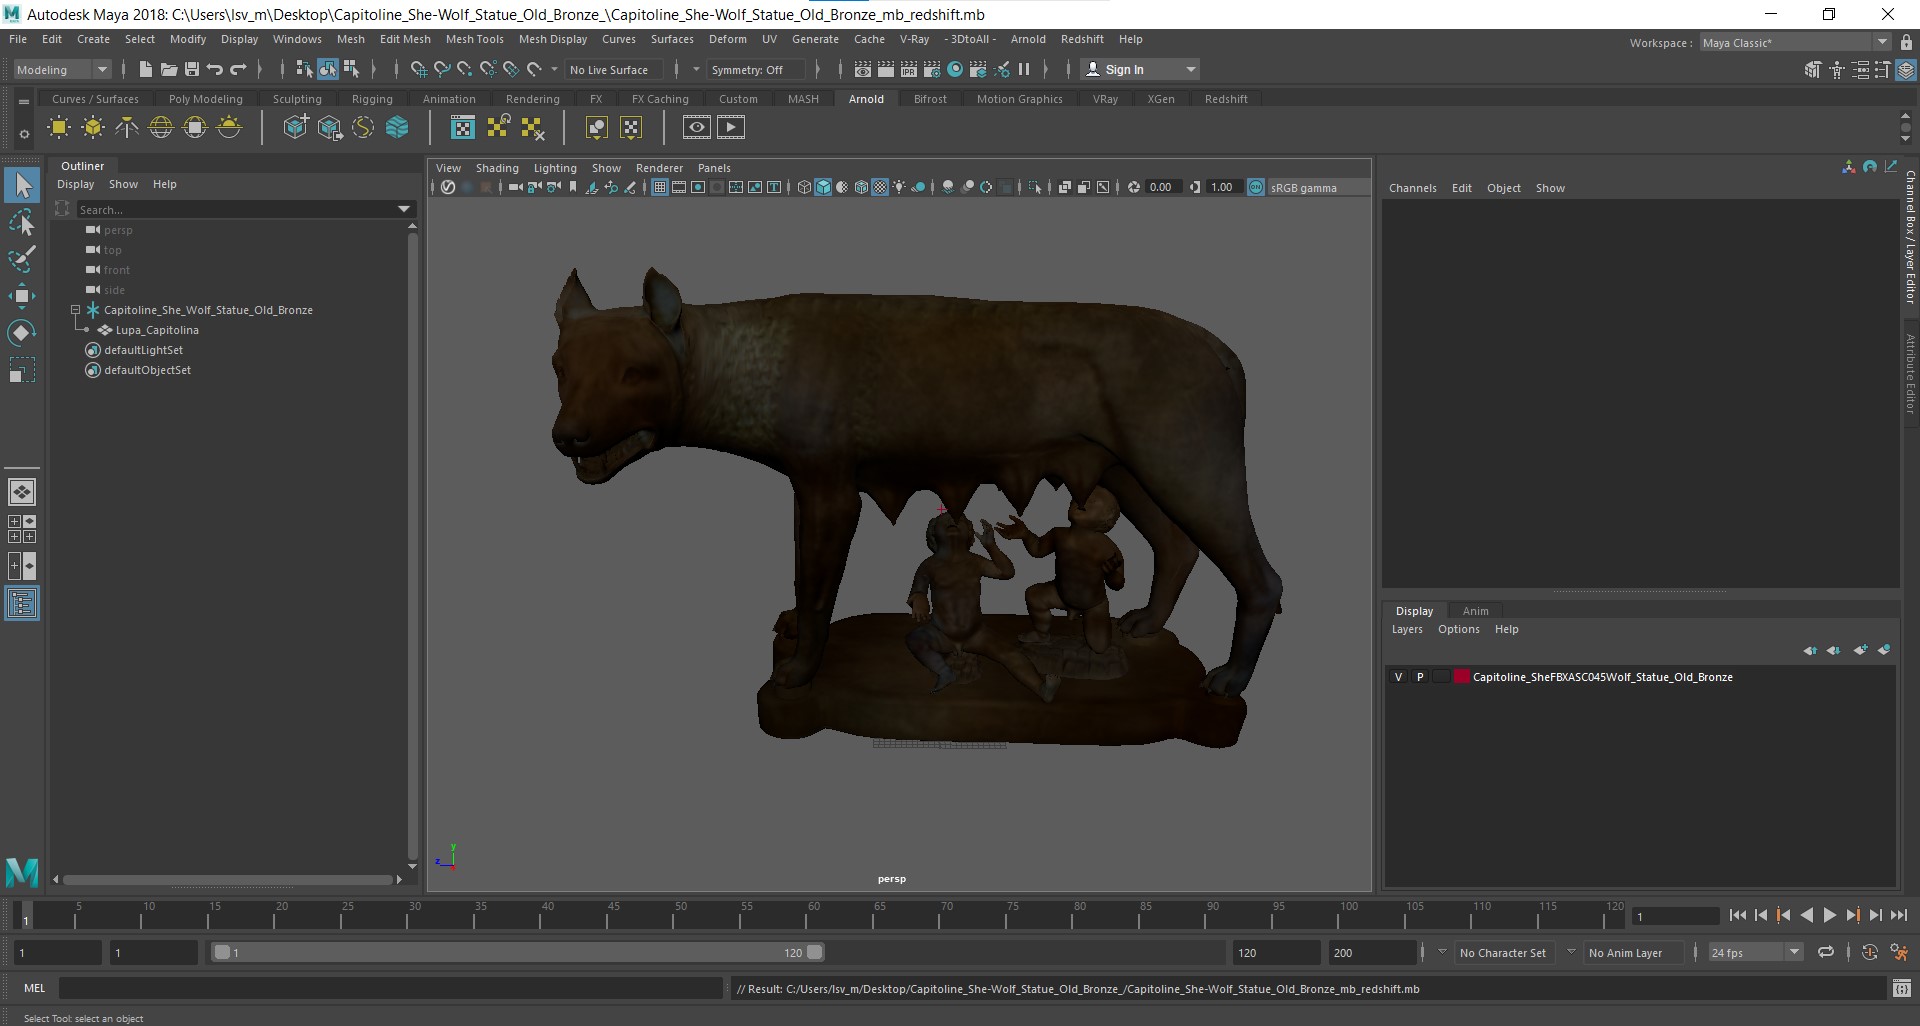The image size is (1920, 1026).
Task: Click Play forwards button in playback controls
Action: click(1829, 915)
